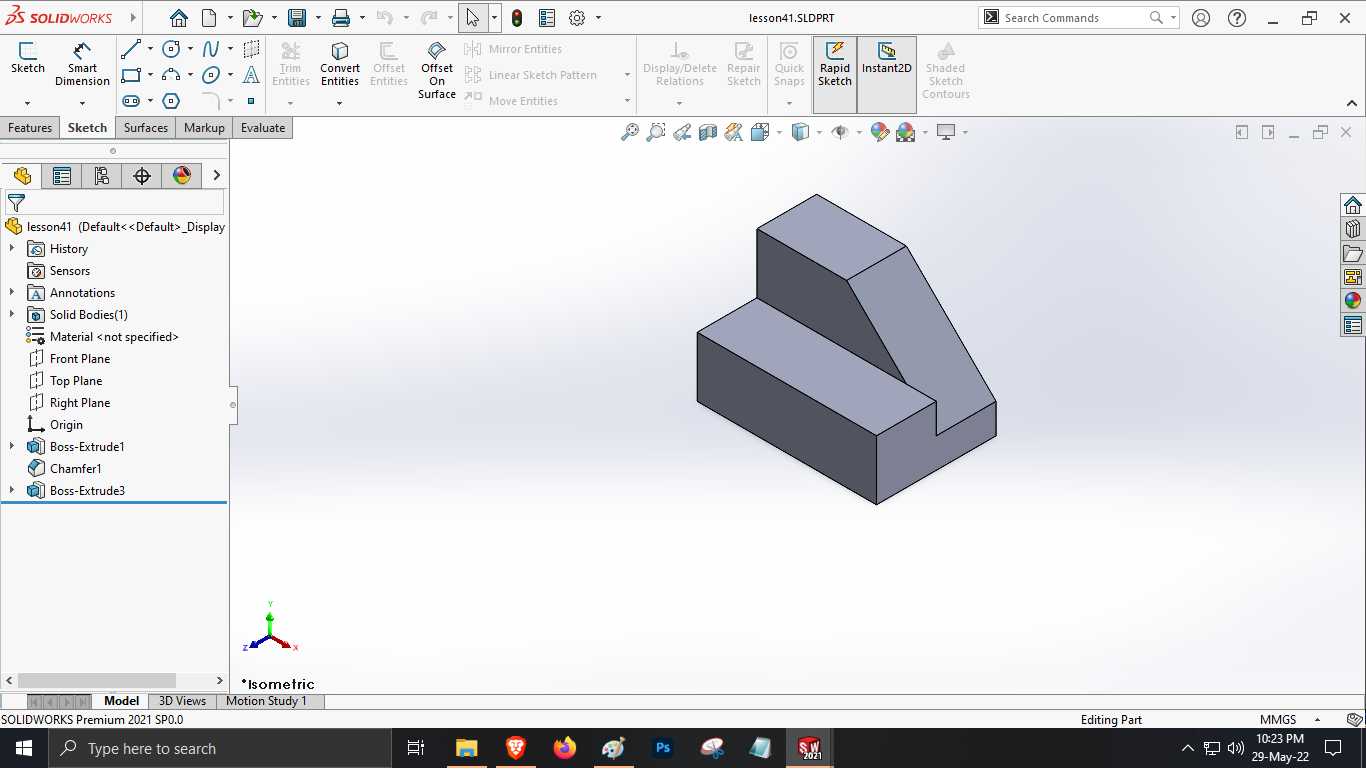Click the feature tree filter icon

tap(16, 203)
